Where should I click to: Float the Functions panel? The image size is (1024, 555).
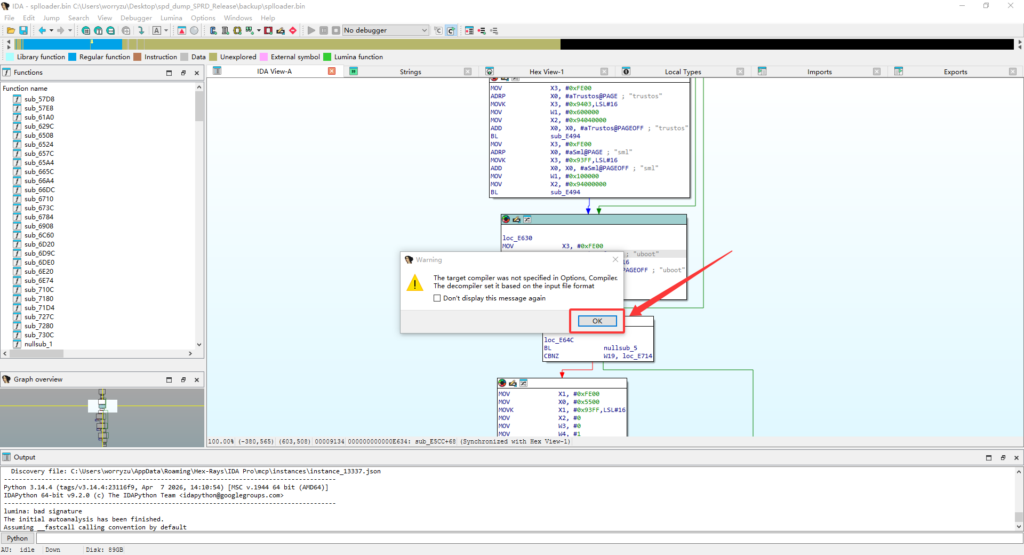coord(183,72)
